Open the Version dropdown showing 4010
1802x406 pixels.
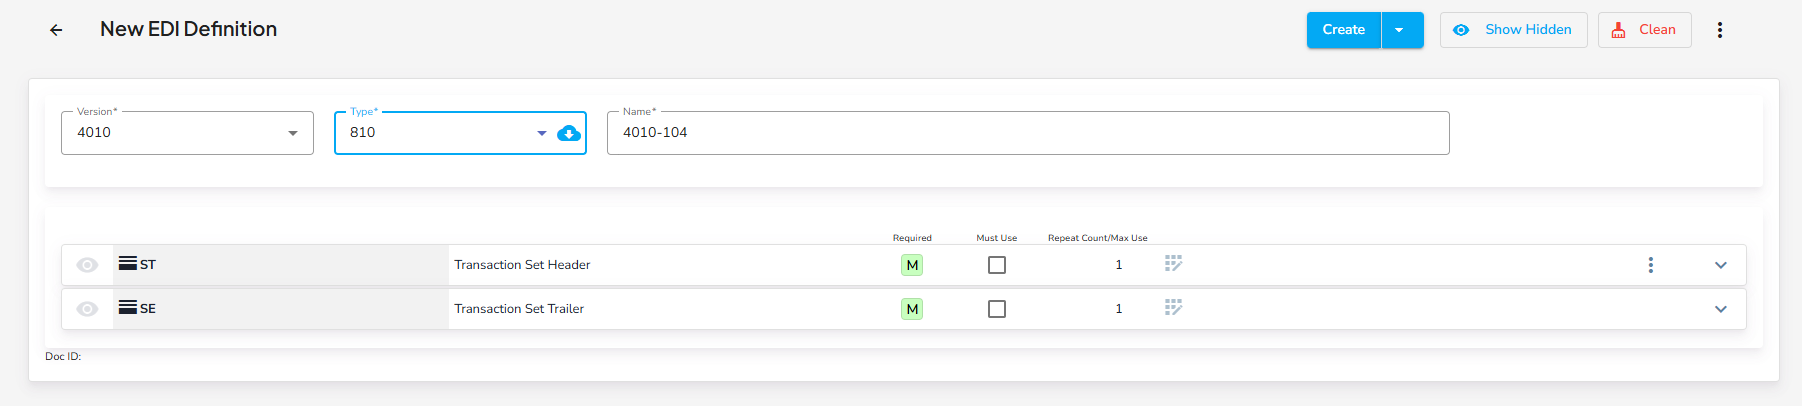tap(187, 133)
